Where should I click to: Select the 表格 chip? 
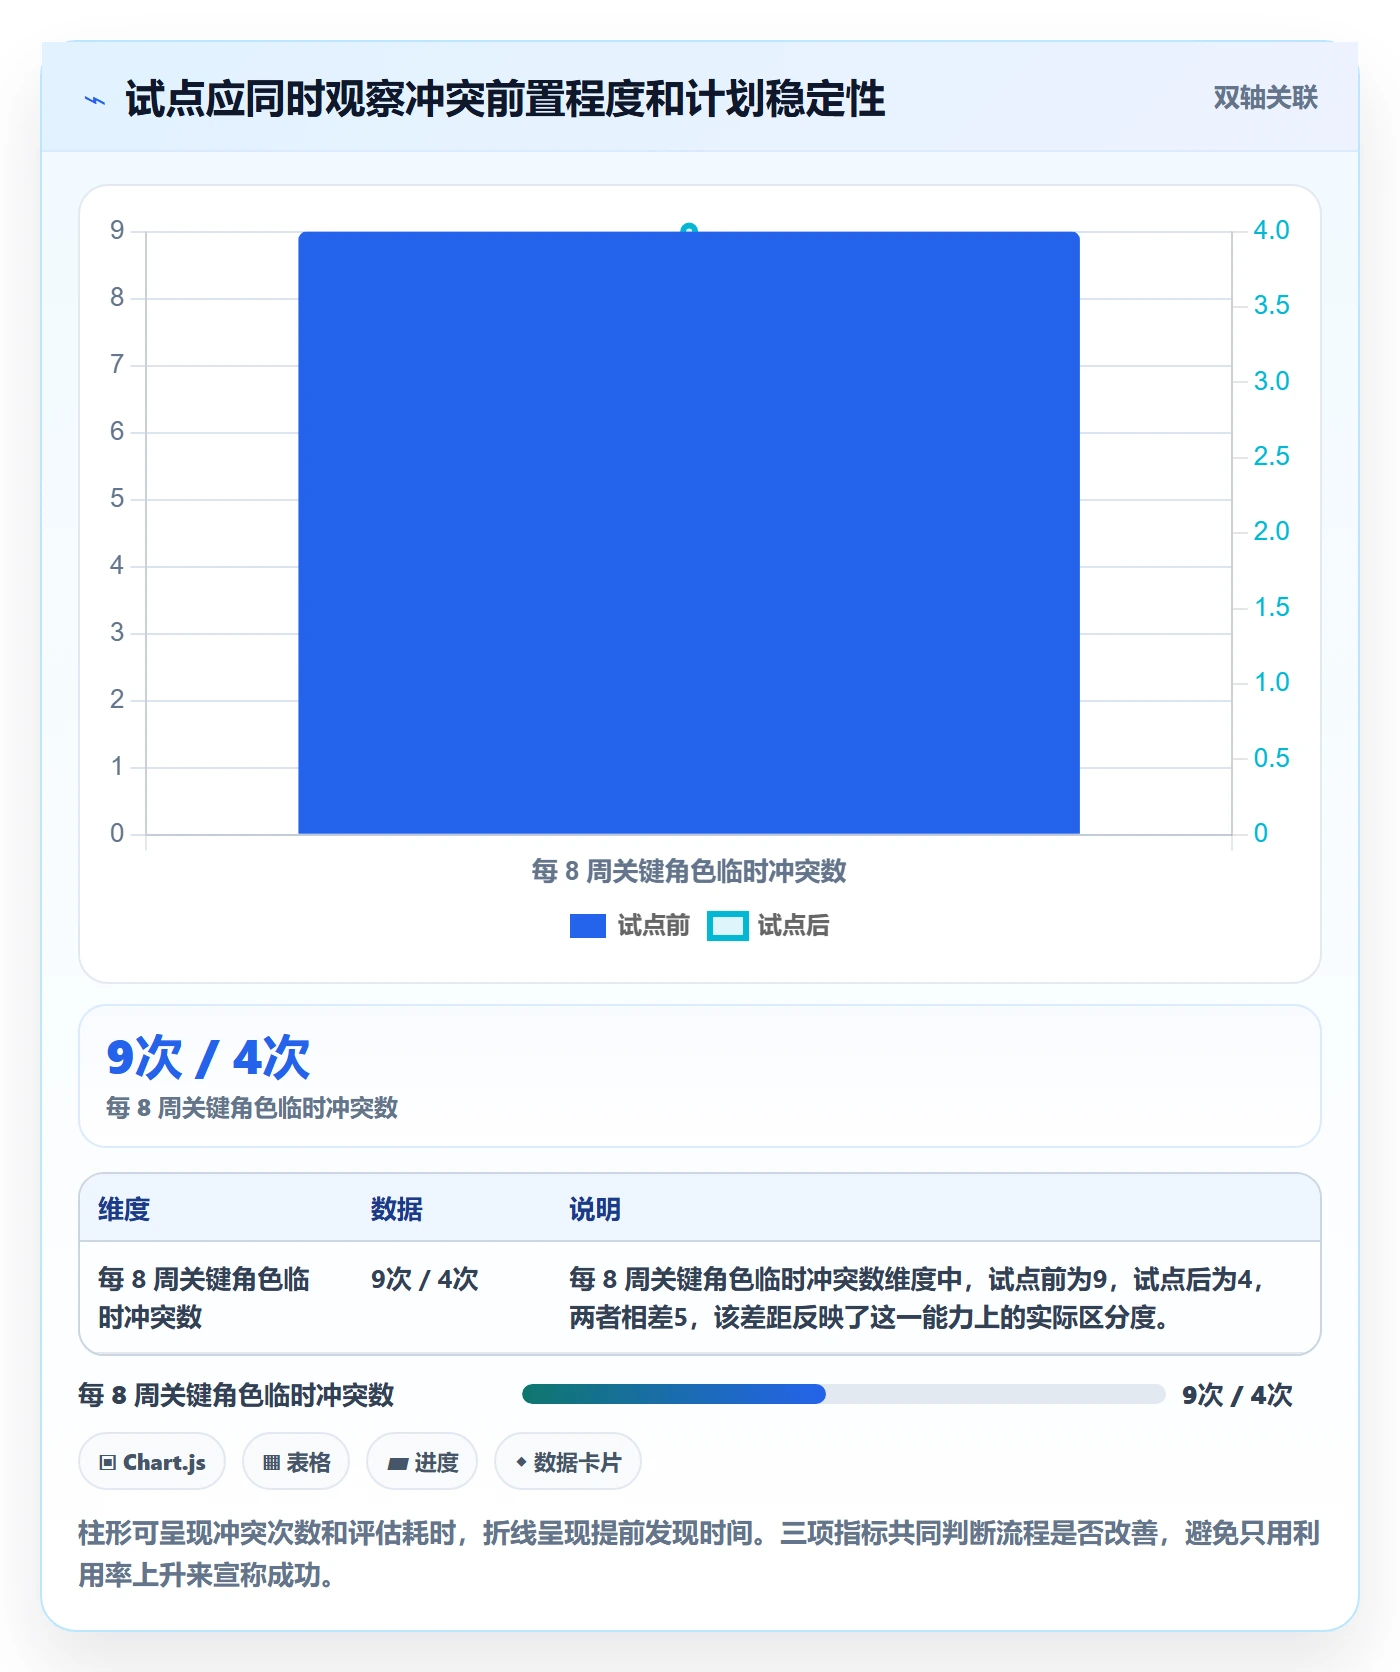click(x=296, y=1462)
